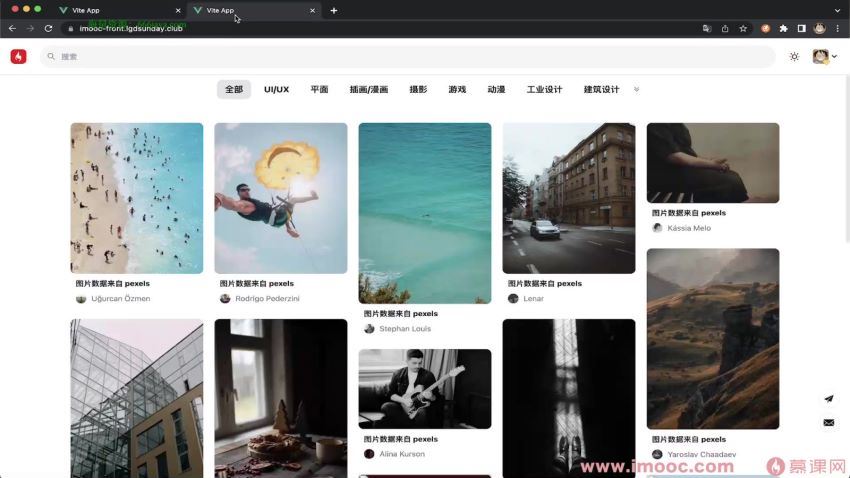Screen dimensions: 850x478
Task: Reload the page with refresh icon
Action: tap(48, 28)
